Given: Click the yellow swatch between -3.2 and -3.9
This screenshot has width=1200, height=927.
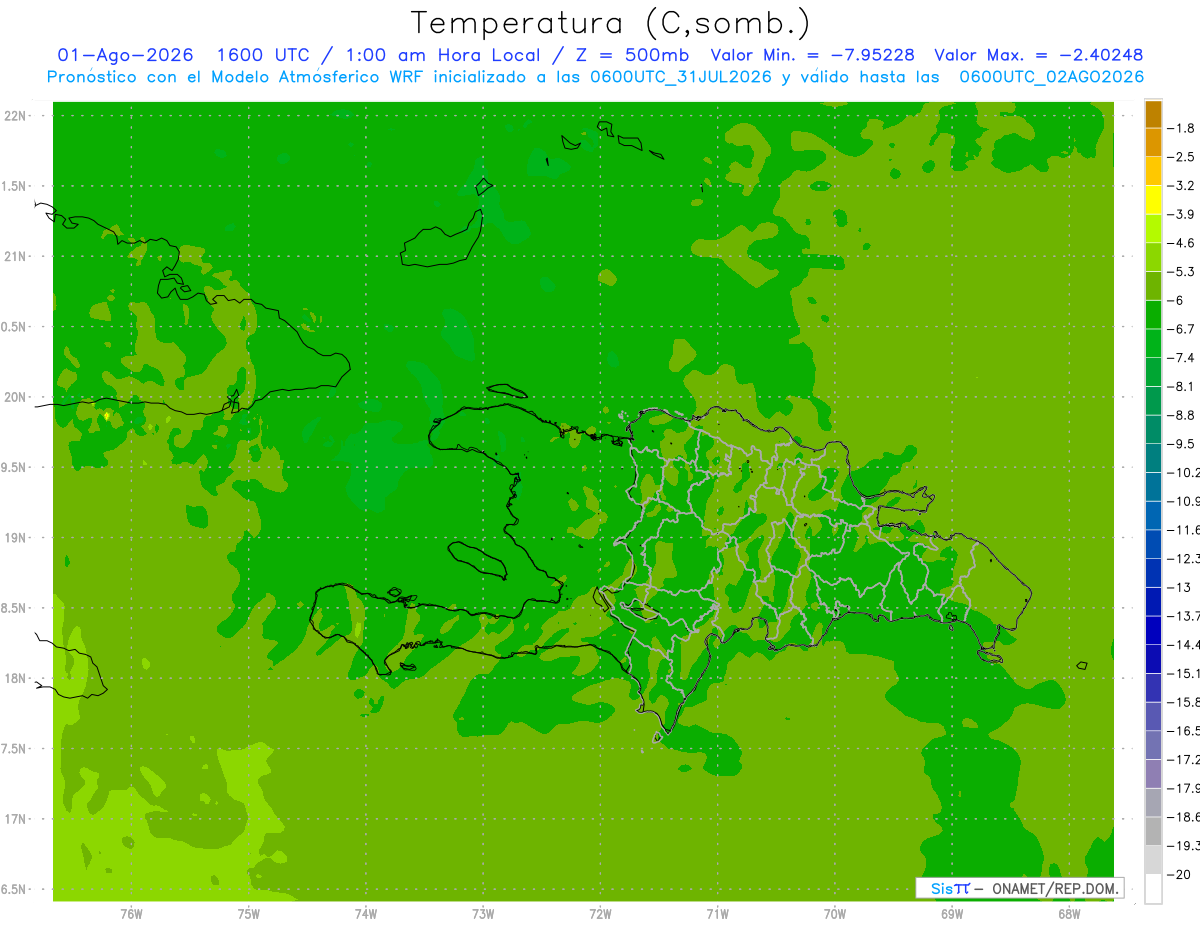Looking at the screenshot, I should coord(1153,200).
